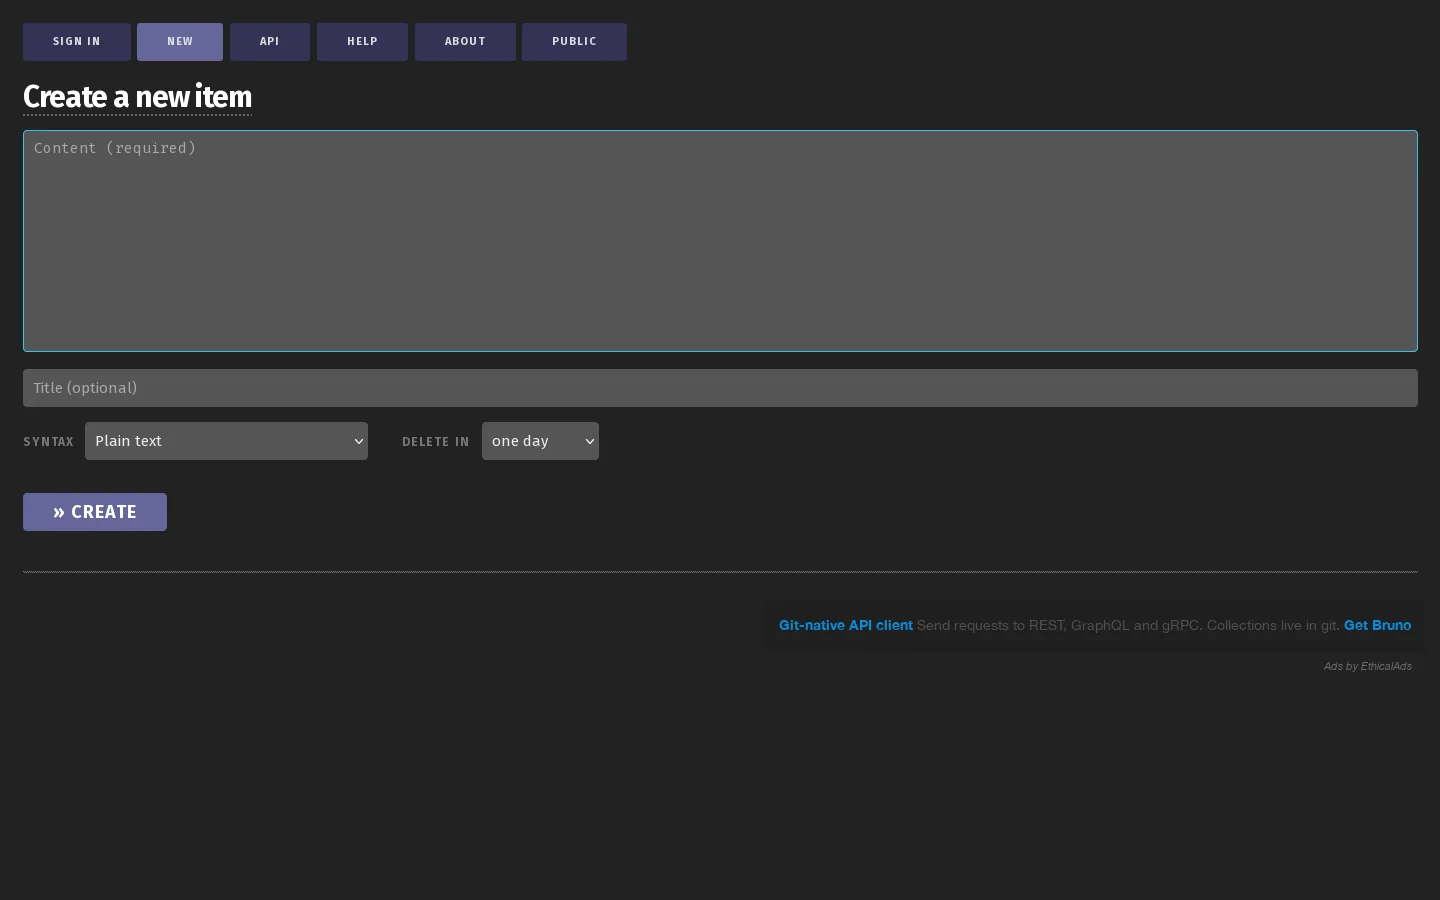1440x900 pixels.
Task: Expand the Delete In dropdown set to one day
Action: tap(540, 441)
